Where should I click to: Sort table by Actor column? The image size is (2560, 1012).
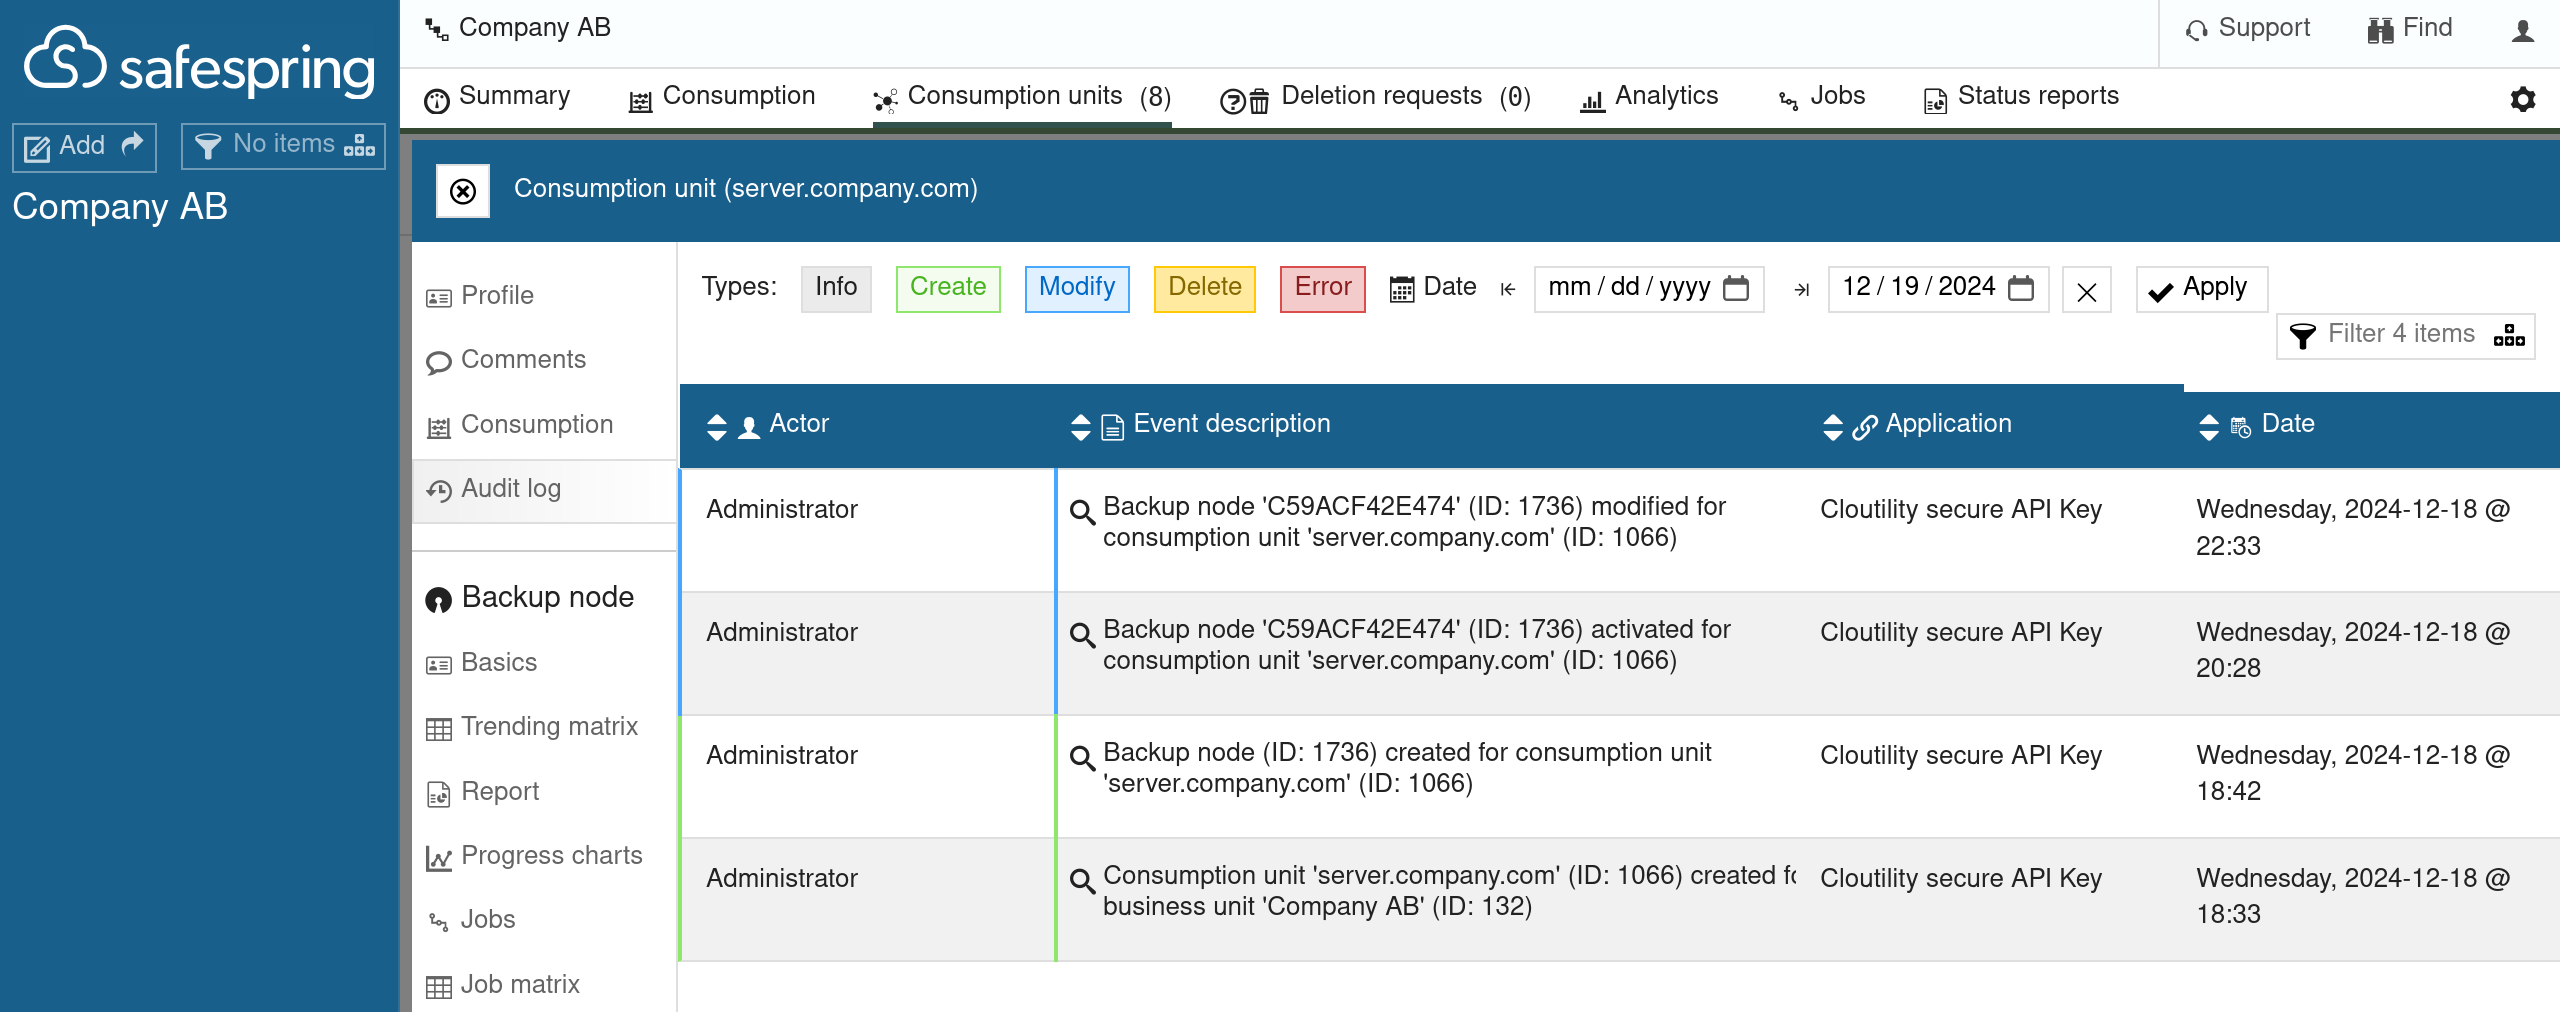coord(717,427)
